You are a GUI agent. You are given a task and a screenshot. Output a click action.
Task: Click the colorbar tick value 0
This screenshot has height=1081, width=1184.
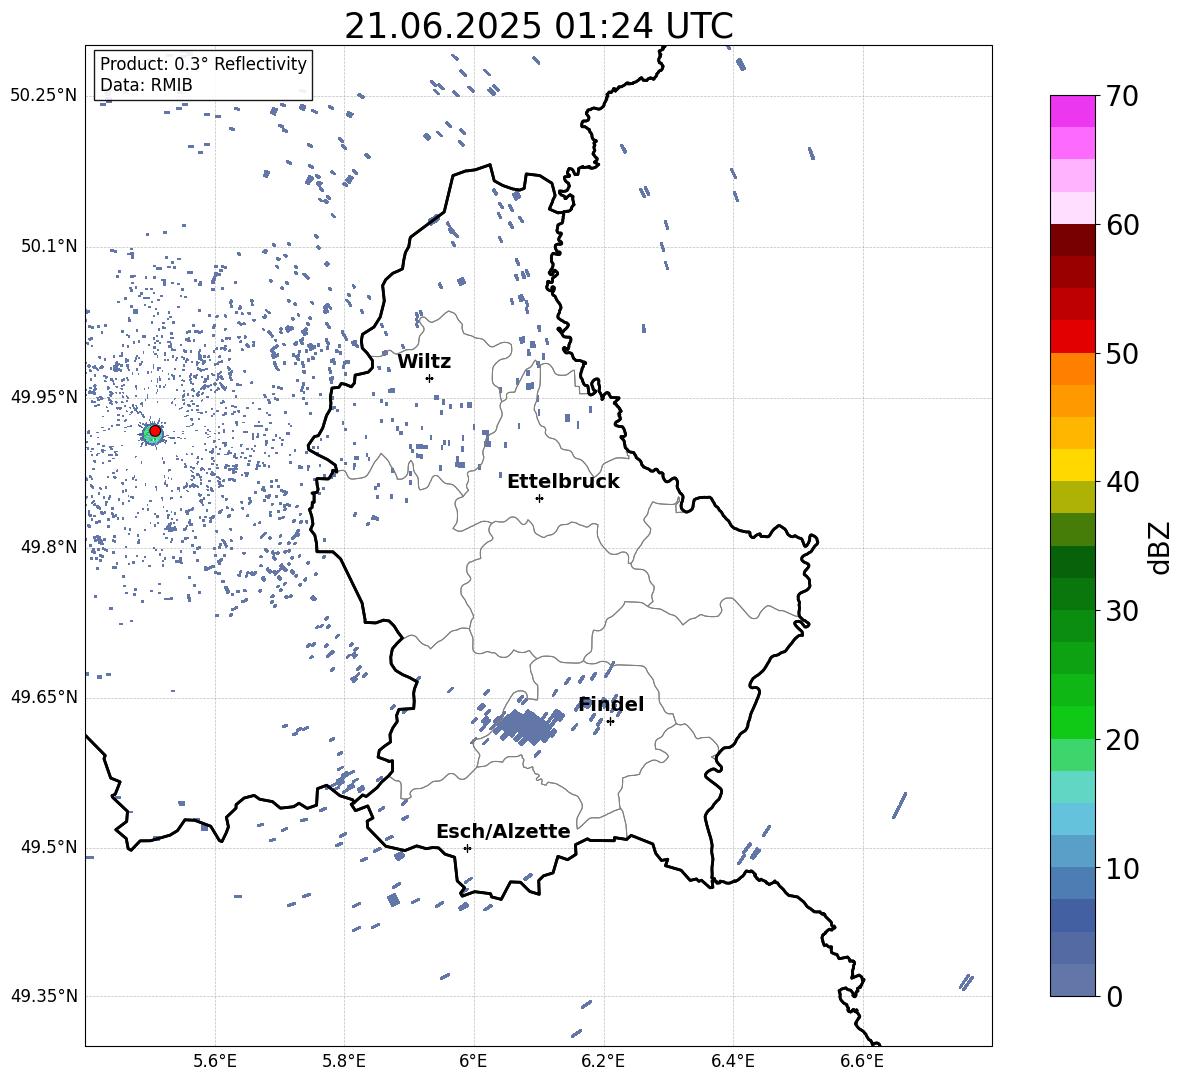pyautogui.click(x=1115, y=996)
